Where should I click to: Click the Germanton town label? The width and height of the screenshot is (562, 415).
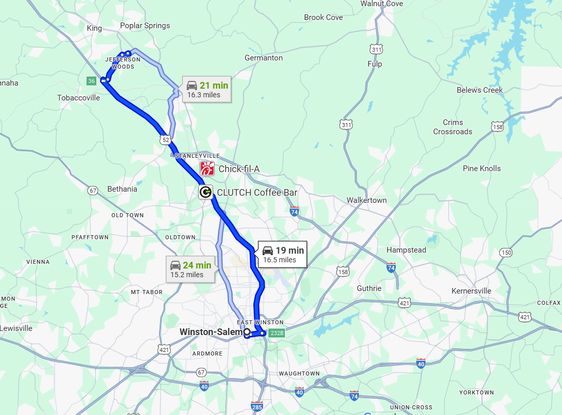(x=263, y=58)
